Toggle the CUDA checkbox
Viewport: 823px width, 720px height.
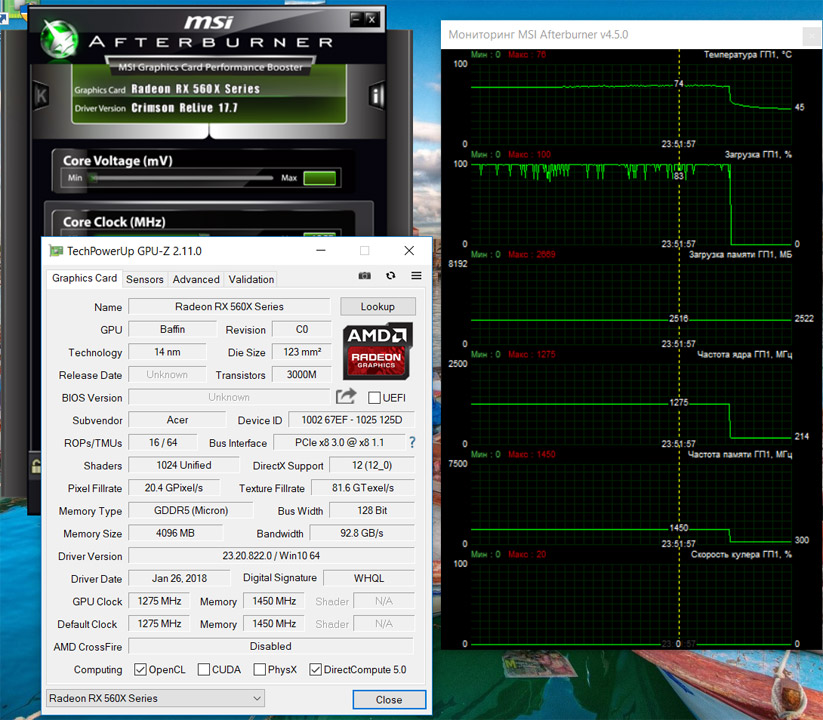click(204, 669)
